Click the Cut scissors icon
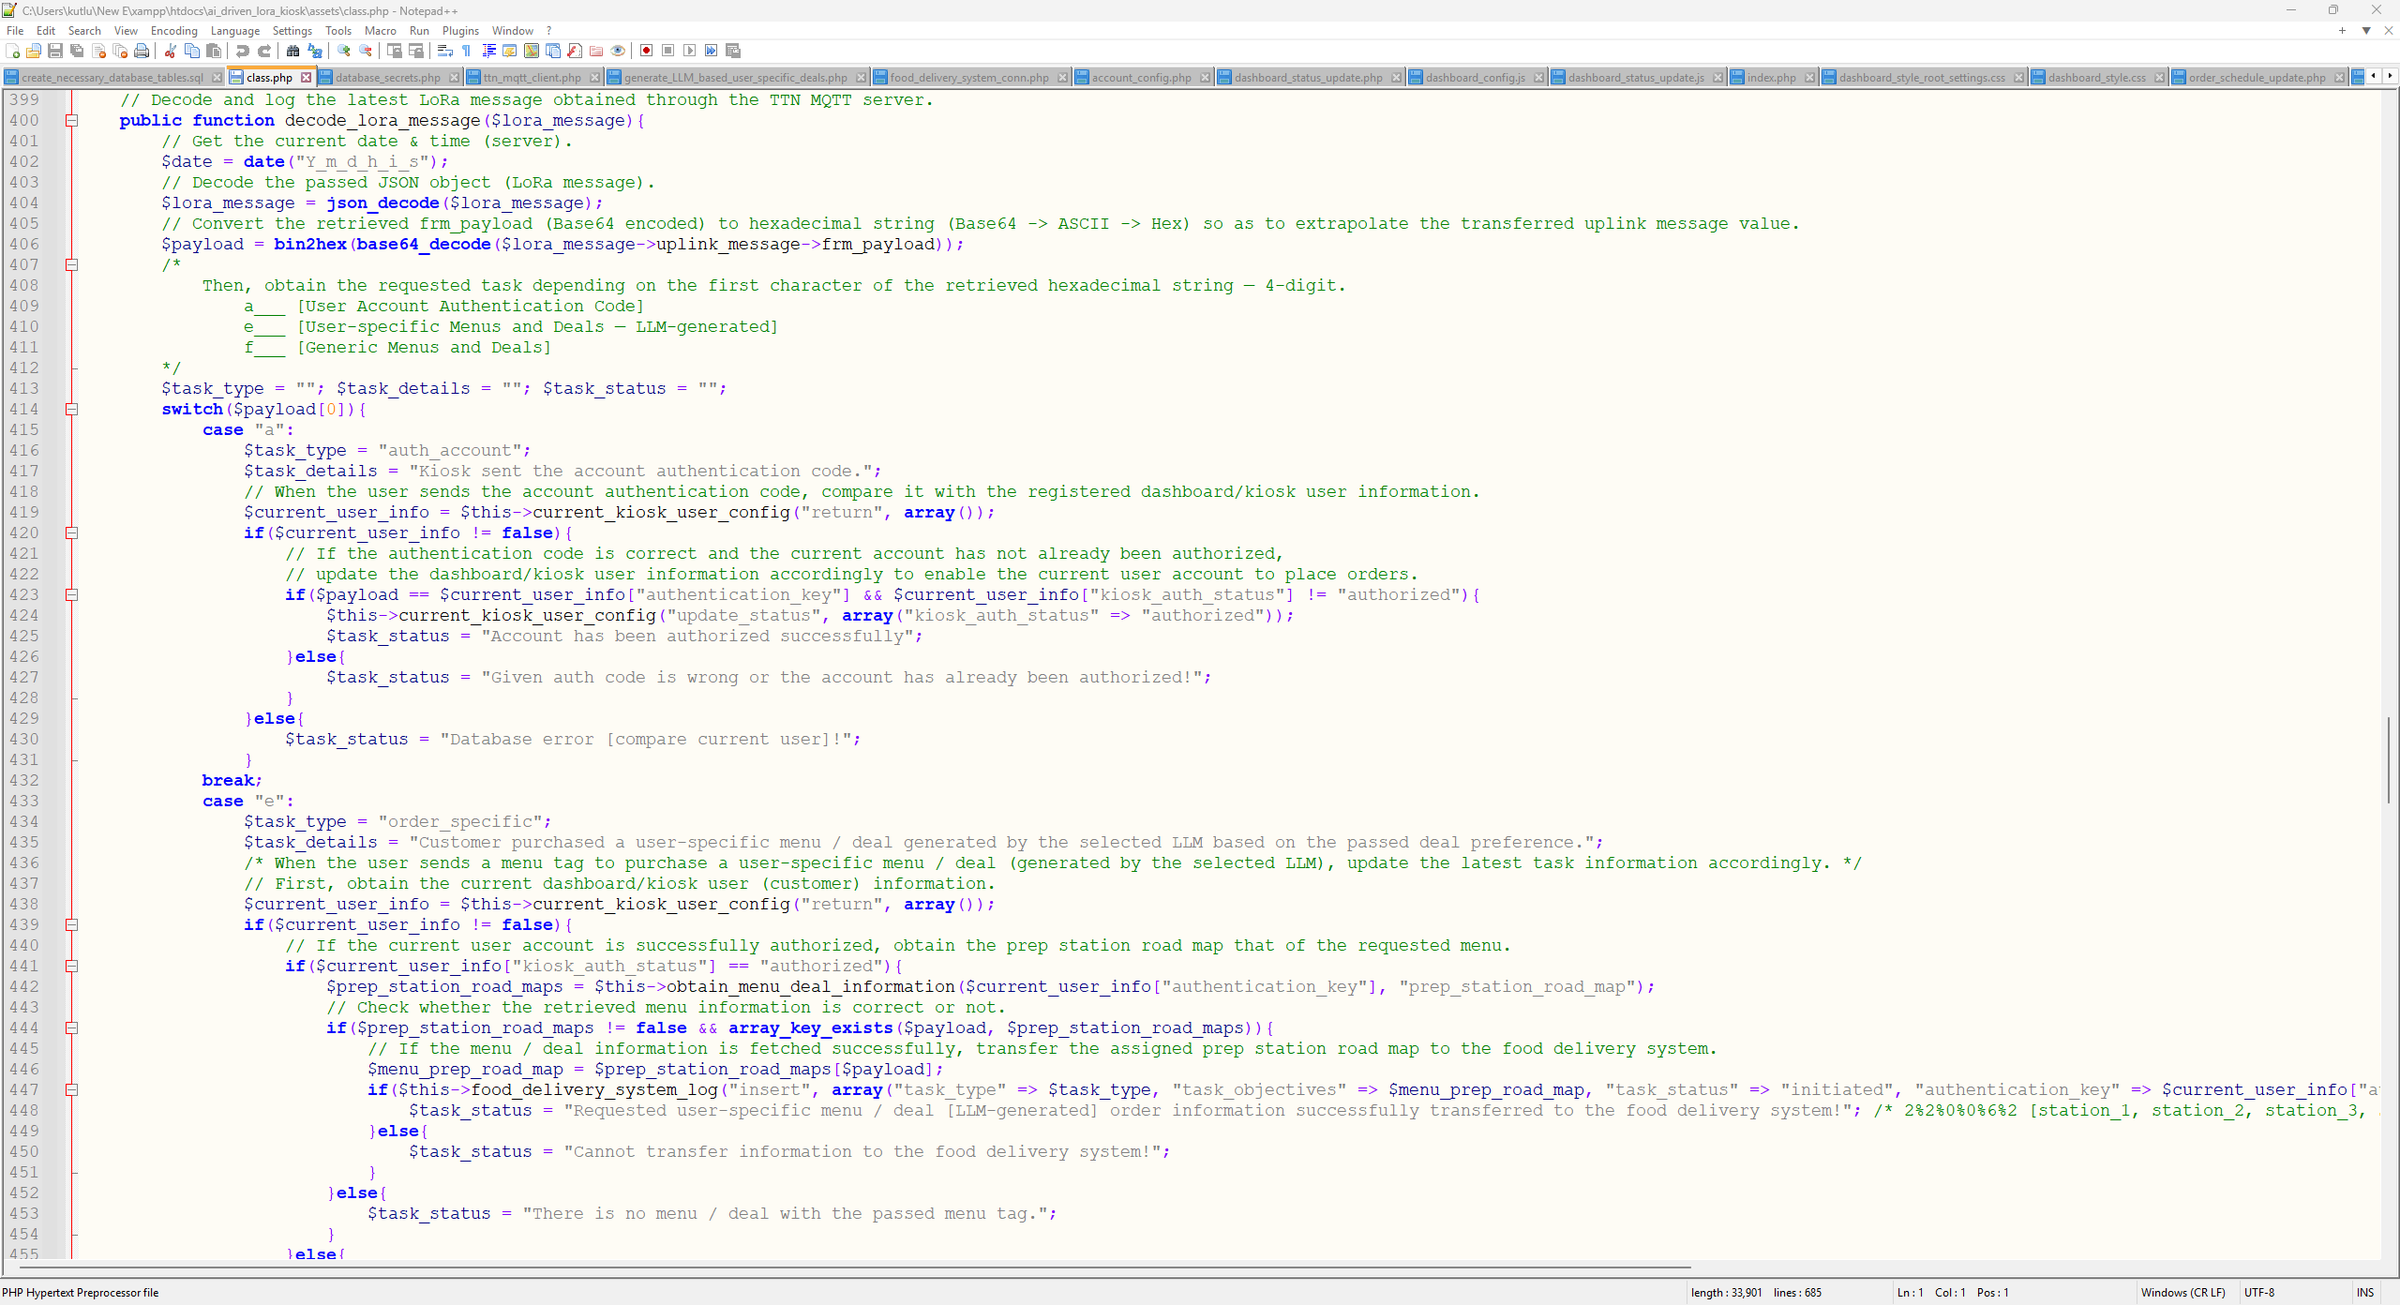The width and height of the screenshot is (2400, 1305). (x=170, y=51)
